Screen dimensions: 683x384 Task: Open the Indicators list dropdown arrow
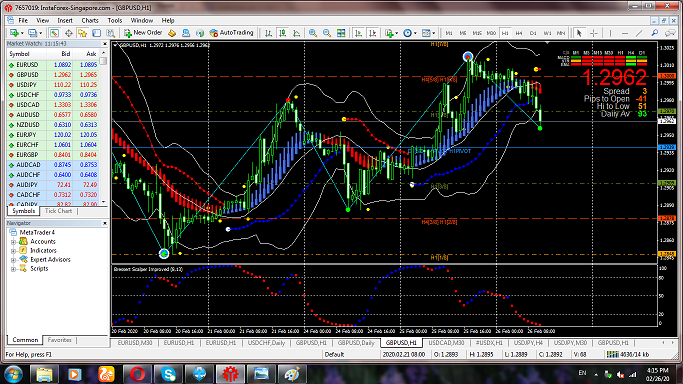click(397, 33)
